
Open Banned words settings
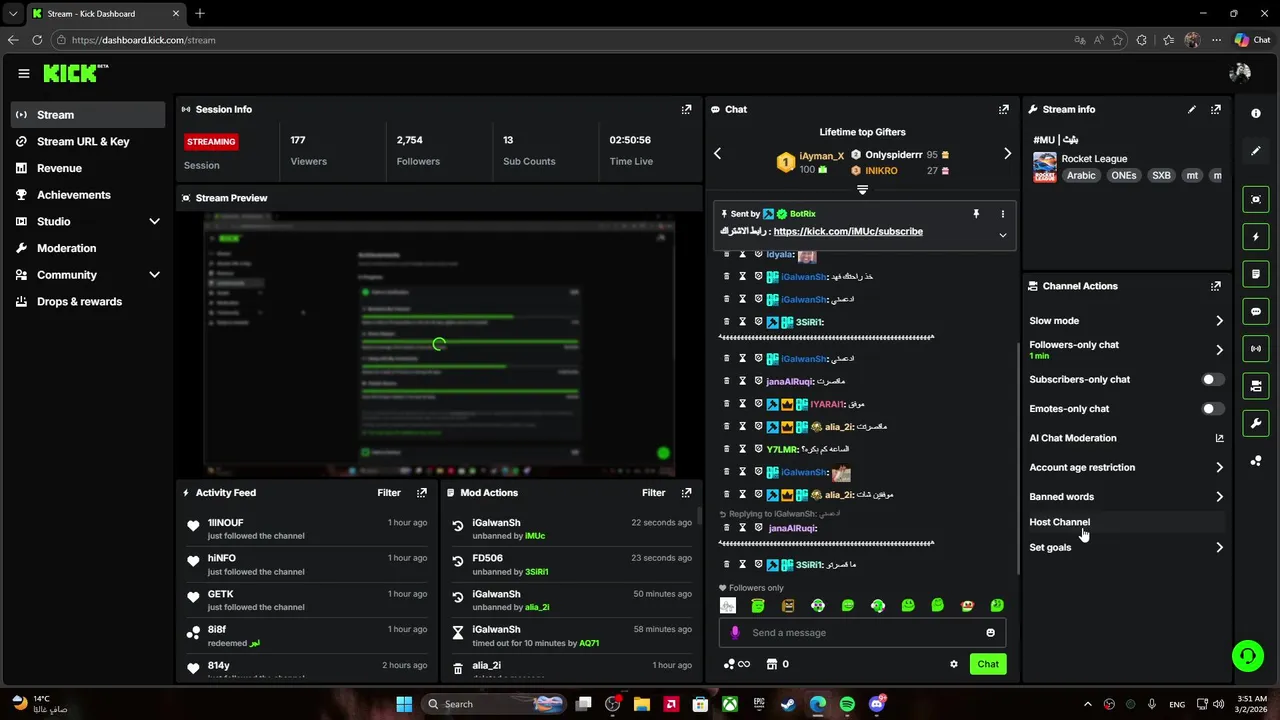[1126, 497]
